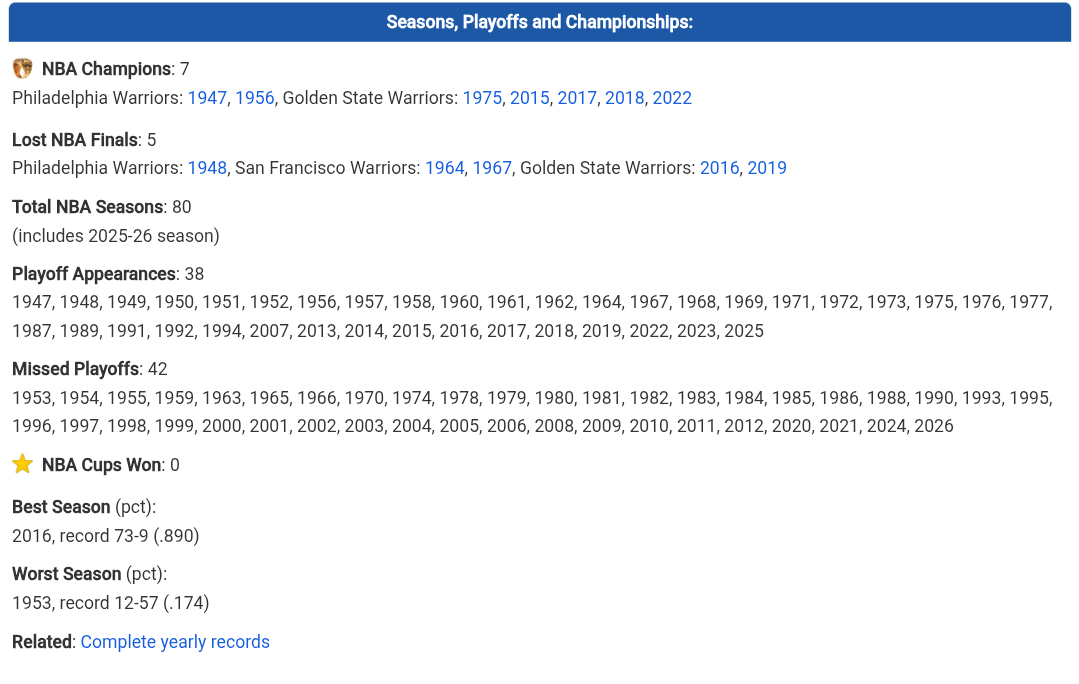Click the NBA Cups Won label
The image size is (1079, 684).
click(x=102, y=464)
